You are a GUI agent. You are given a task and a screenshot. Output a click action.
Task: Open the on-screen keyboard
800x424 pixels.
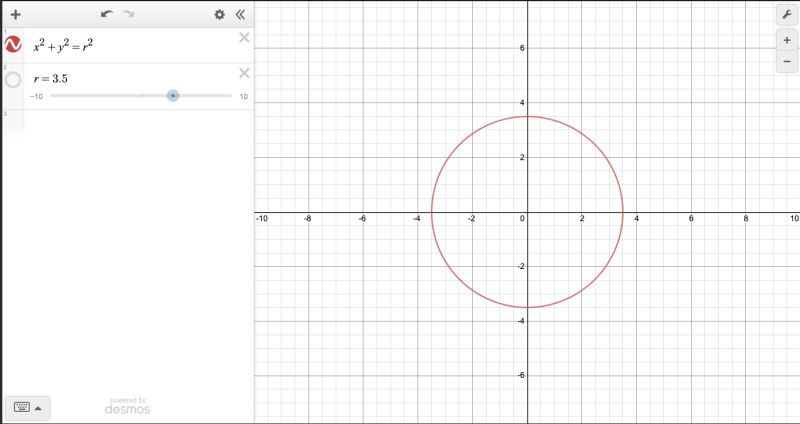21,407
